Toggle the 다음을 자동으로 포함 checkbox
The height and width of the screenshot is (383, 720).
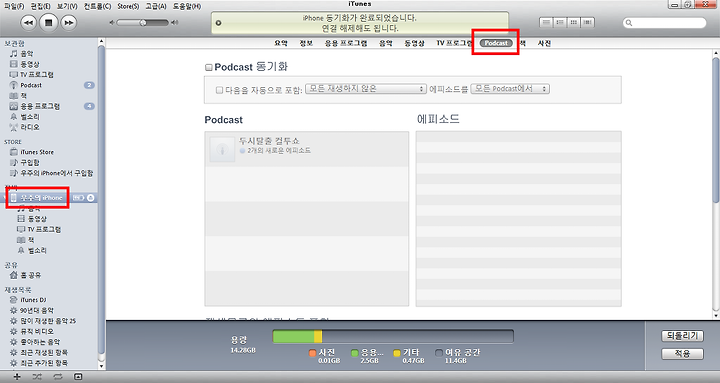pyautogui.click(x=219, y=90)
